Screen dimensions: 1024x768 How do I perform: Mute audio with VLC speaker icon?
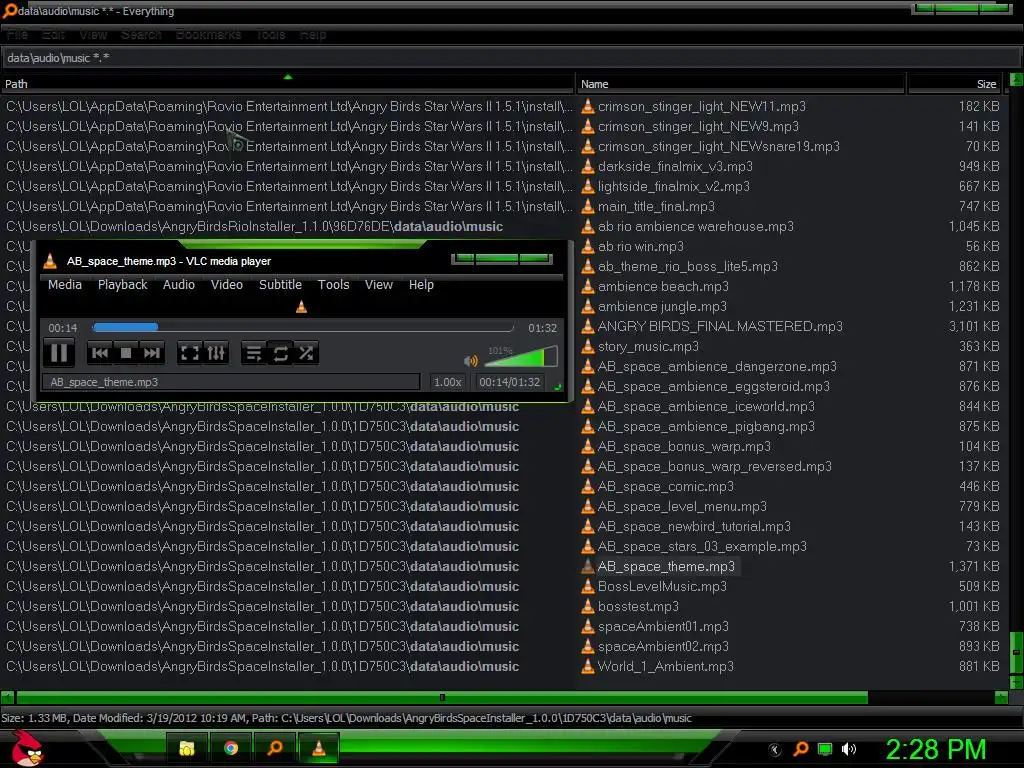click(470, 360)
